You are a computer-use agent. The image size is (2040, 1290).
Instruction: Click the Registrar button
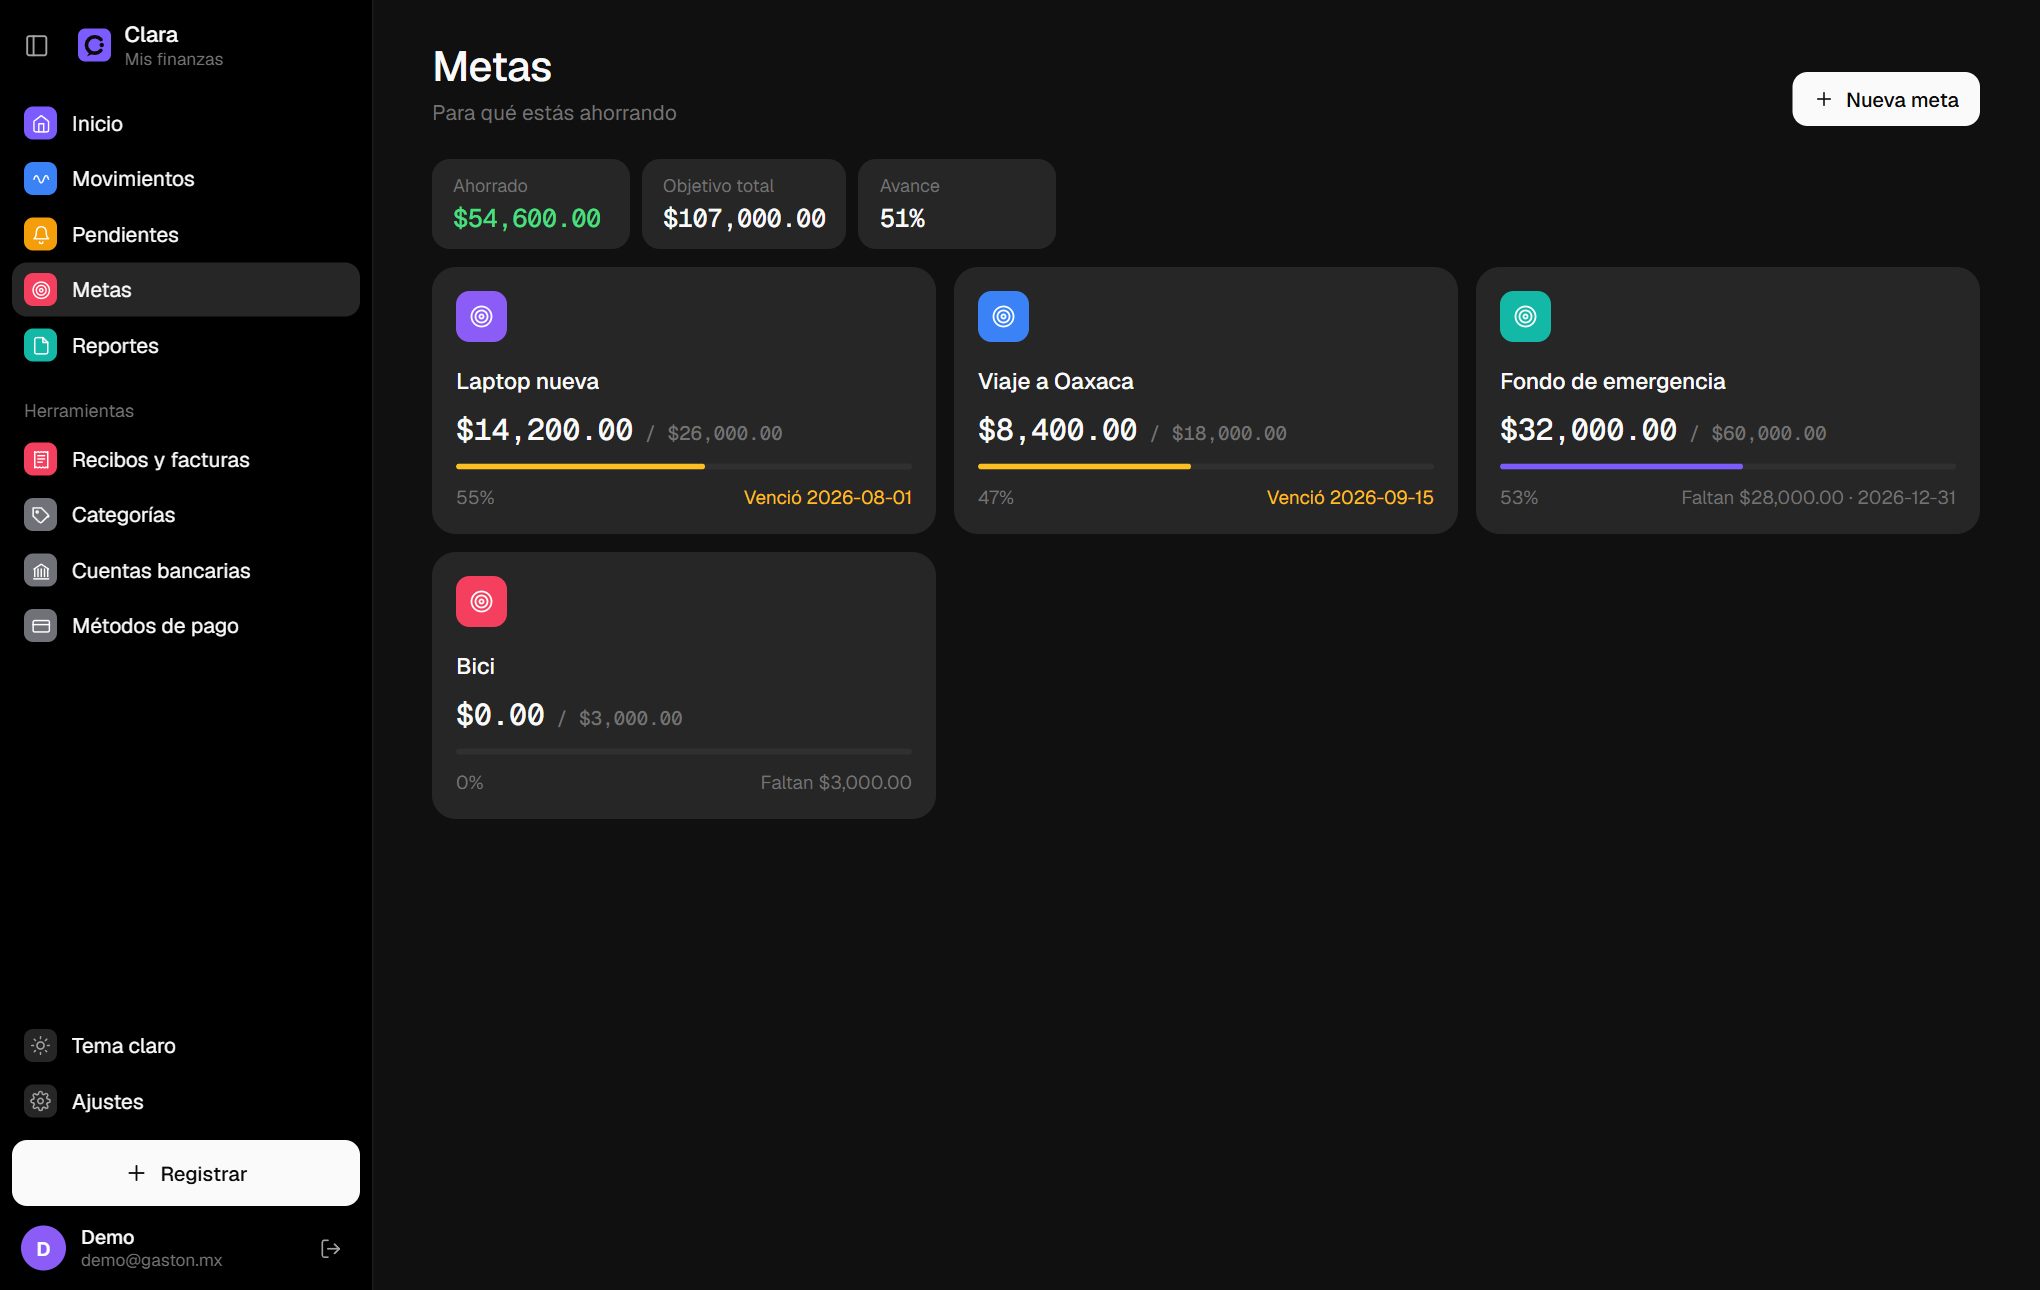point(186,1173)
